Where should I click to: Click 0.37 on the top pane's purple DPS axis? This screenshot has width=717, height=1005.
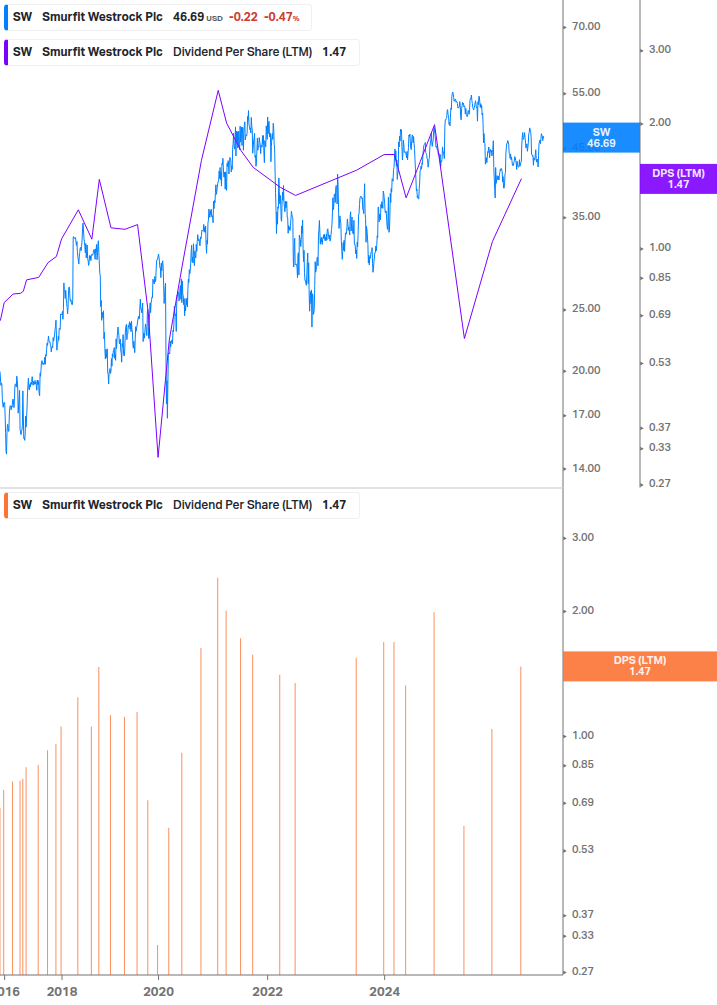[660, 428]
